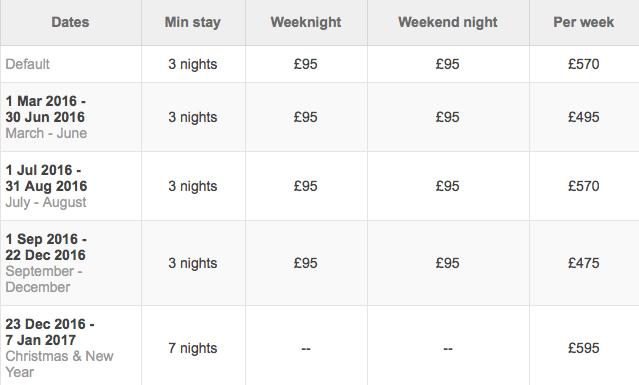Click the Min stay column header
This screenshot has width=639, height=385.
192,22
